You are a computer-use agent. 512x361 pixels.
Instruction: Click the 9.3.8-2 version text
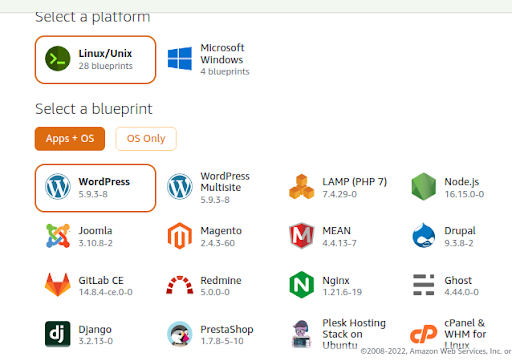click(459, 243)
